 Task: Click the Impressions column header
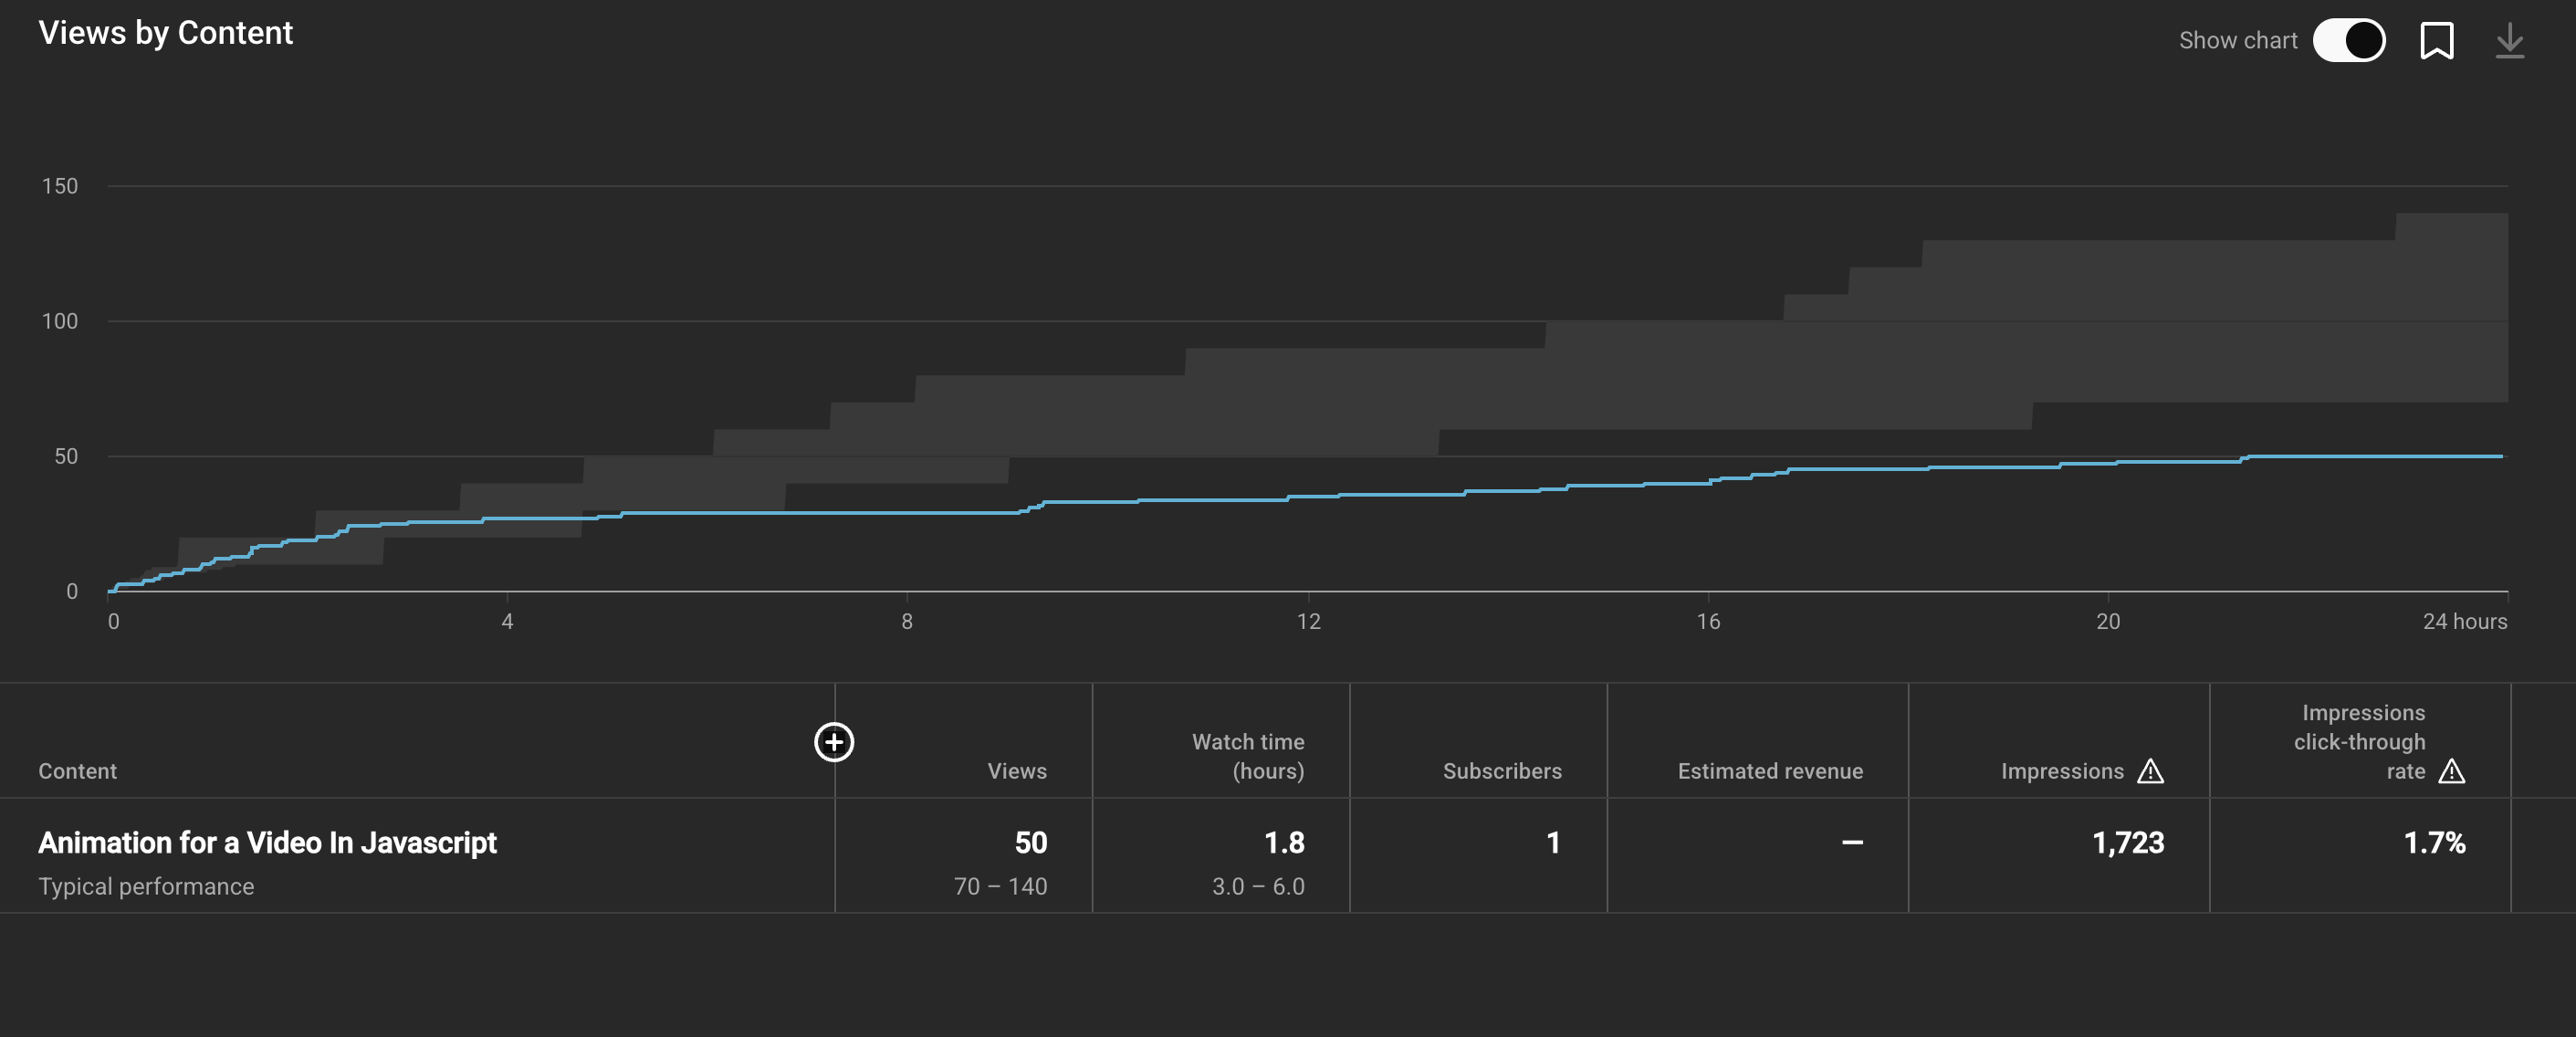coord(2062,771)
